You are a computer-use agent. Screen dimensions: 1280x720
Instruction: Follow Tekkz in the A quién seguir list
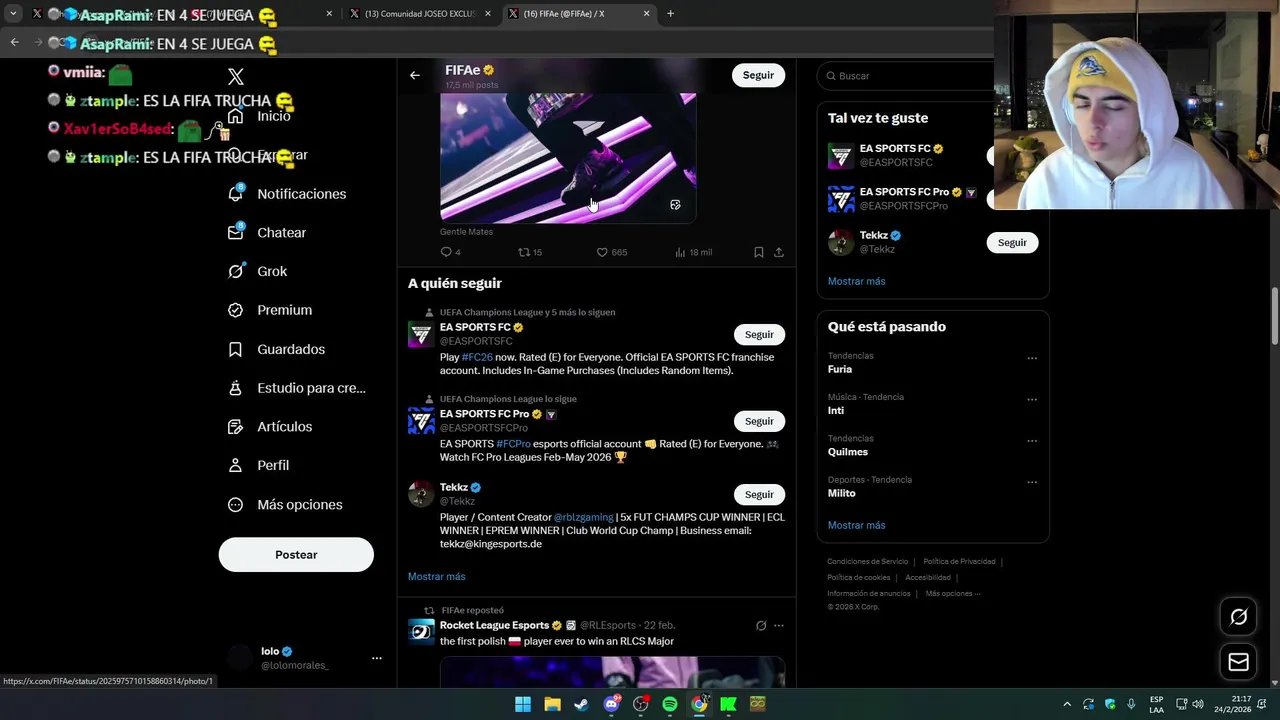pyautogui.click(x=759, y=494)
